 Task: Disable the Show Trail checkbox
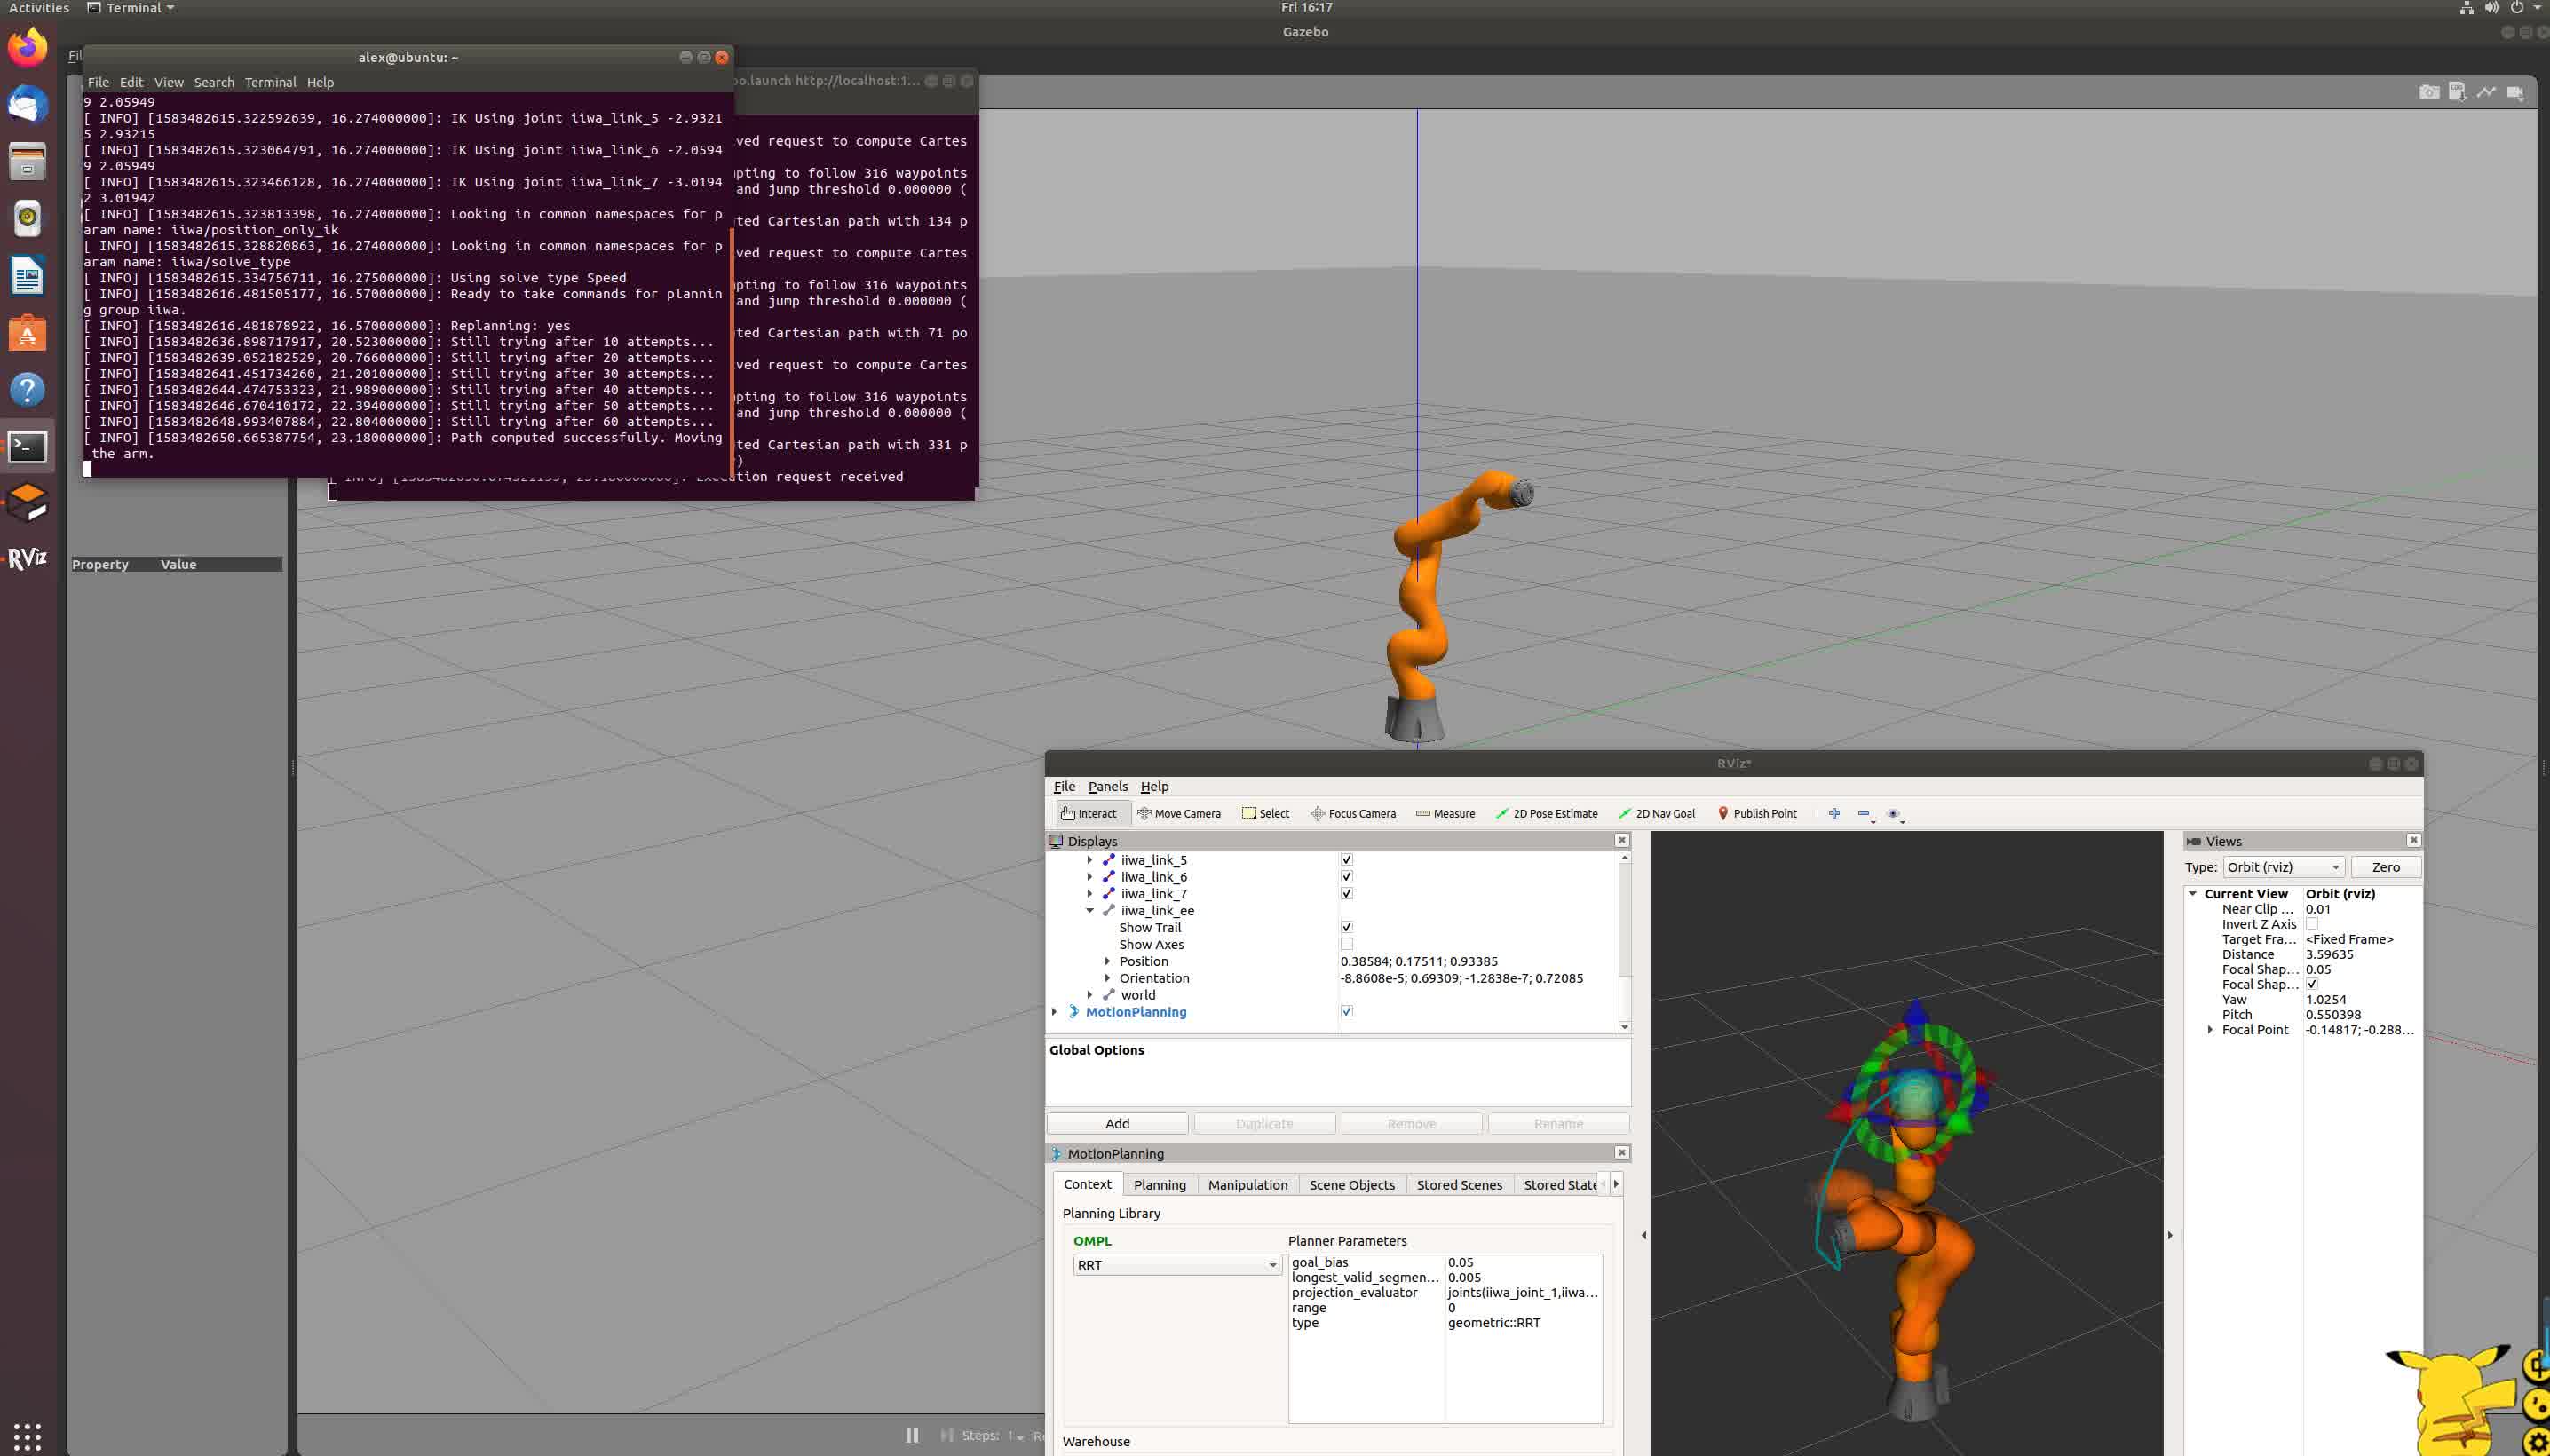point(1347,927)
